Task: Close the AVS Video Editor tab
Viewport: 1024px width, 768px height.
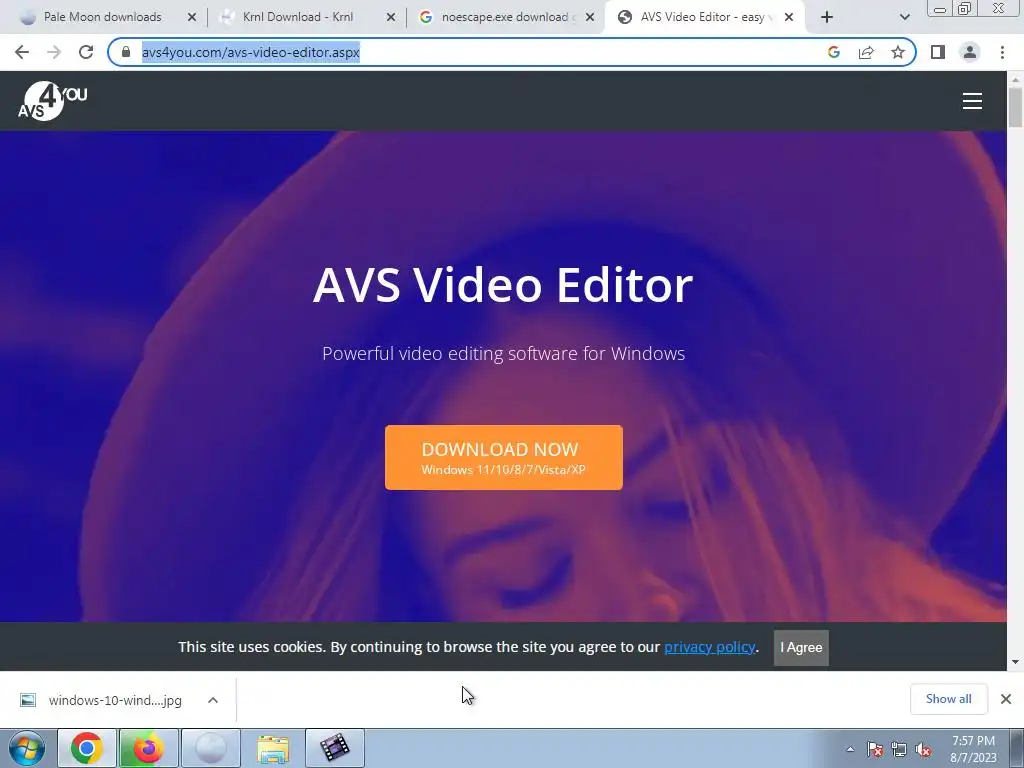Action: 789,17
